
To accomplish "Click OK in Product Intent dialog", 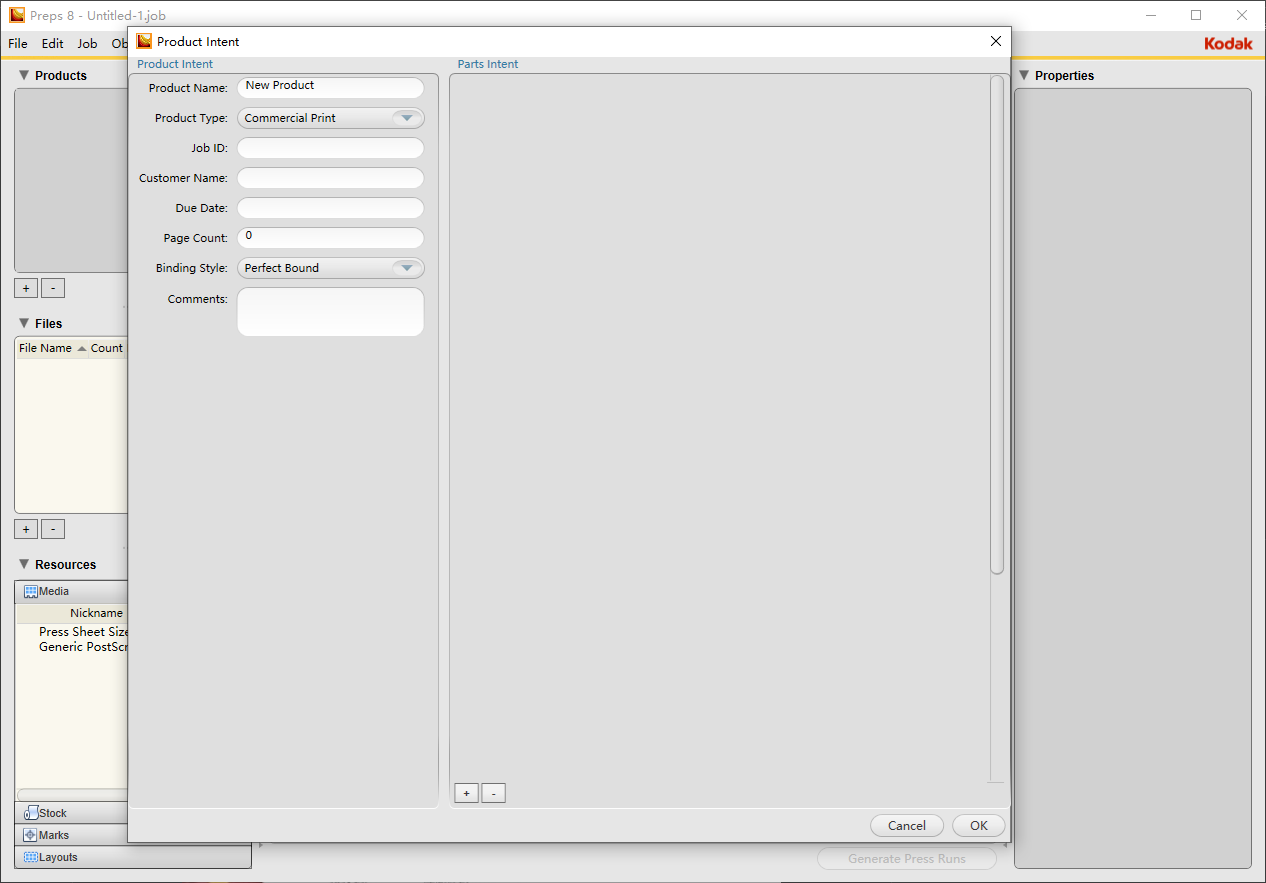I will click(979, 826).
